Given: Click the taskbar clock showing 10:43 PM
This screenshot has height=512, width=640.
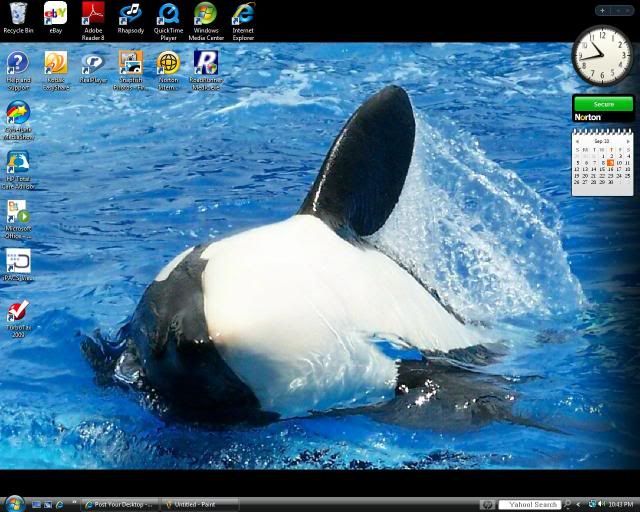Looking at the screenshot, I should coord(621,505).
